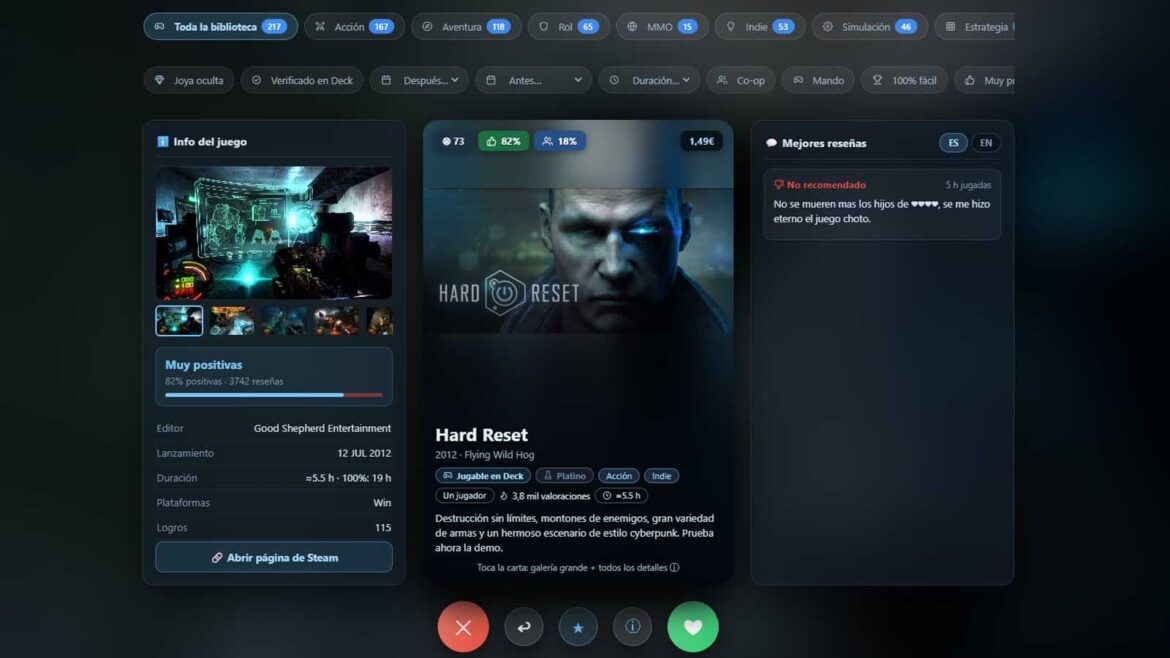Filter library by Acción genre
The height and width of the screenshot is (658, 1170).
[354, 27]
